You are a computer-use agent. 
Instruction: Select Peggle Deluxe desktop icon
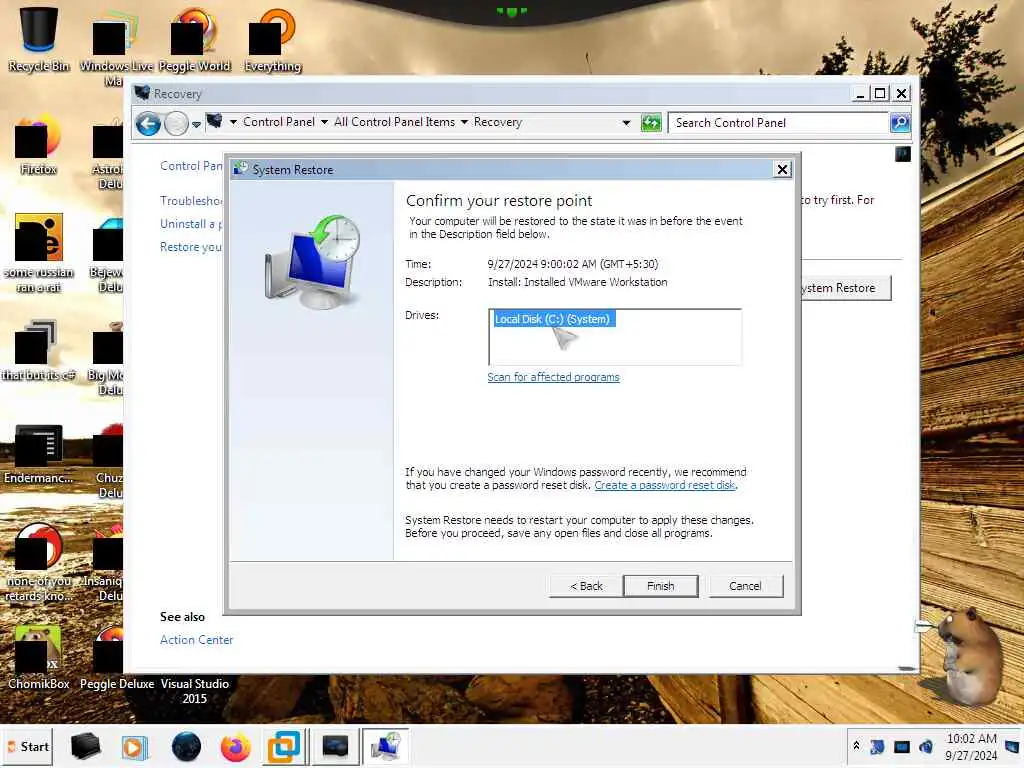point(117,658)
